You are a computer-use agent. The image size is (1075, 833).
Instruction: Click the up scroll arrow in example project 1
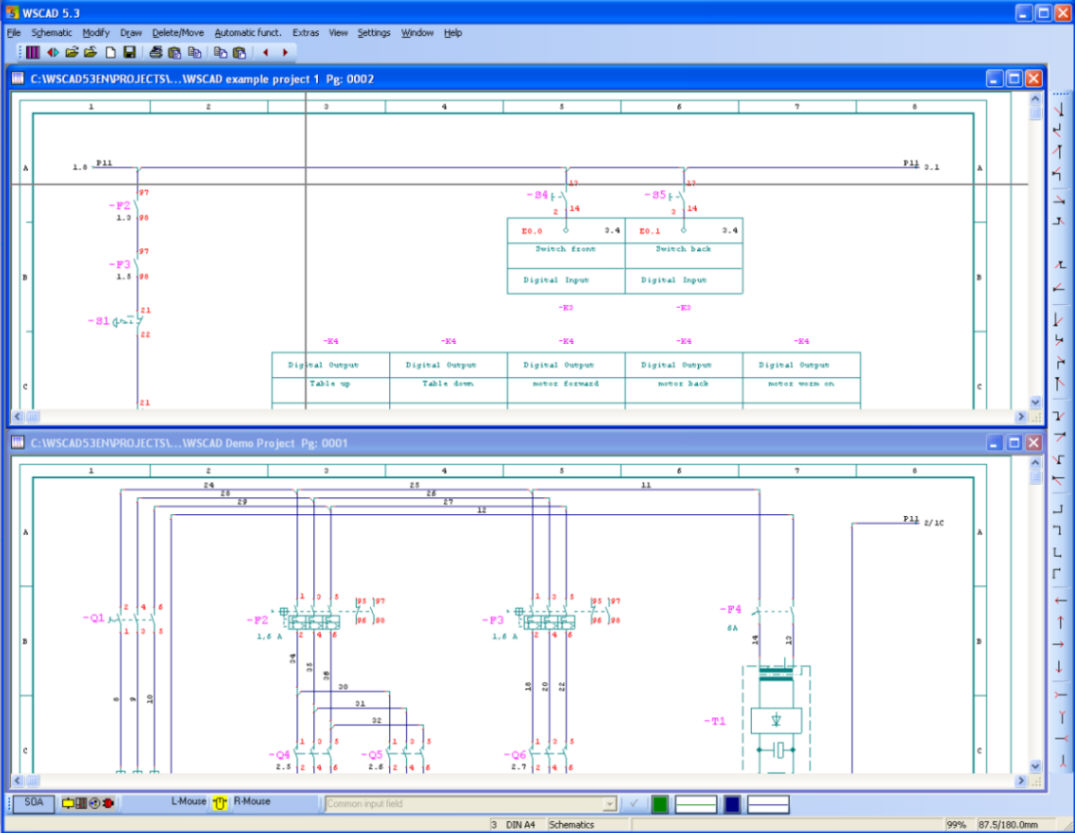click(1035, 99)
